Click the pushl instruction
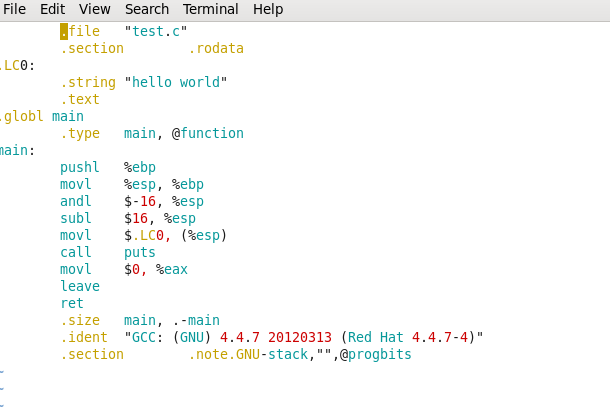The image size is (610, 415). pos(80,167)
